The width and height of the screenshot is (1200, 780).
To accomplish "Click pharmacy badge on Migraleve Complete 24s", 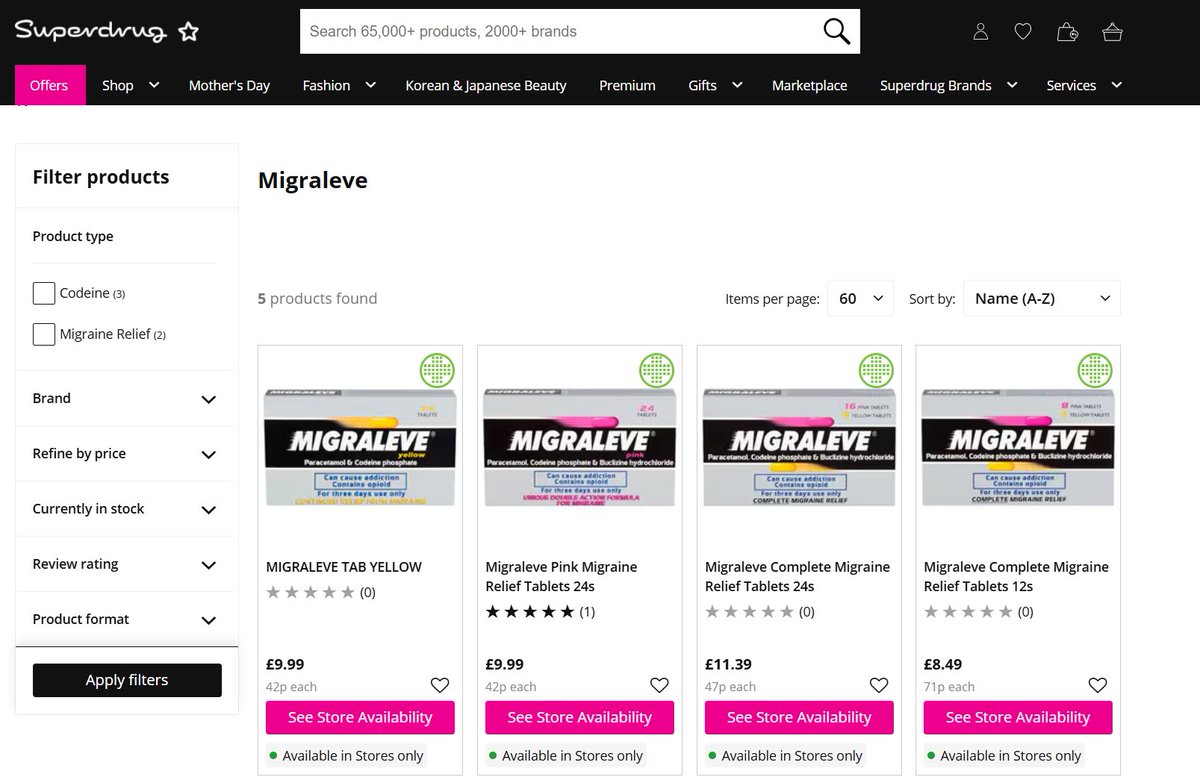I will pyautogui.click(x=876, y=370).
